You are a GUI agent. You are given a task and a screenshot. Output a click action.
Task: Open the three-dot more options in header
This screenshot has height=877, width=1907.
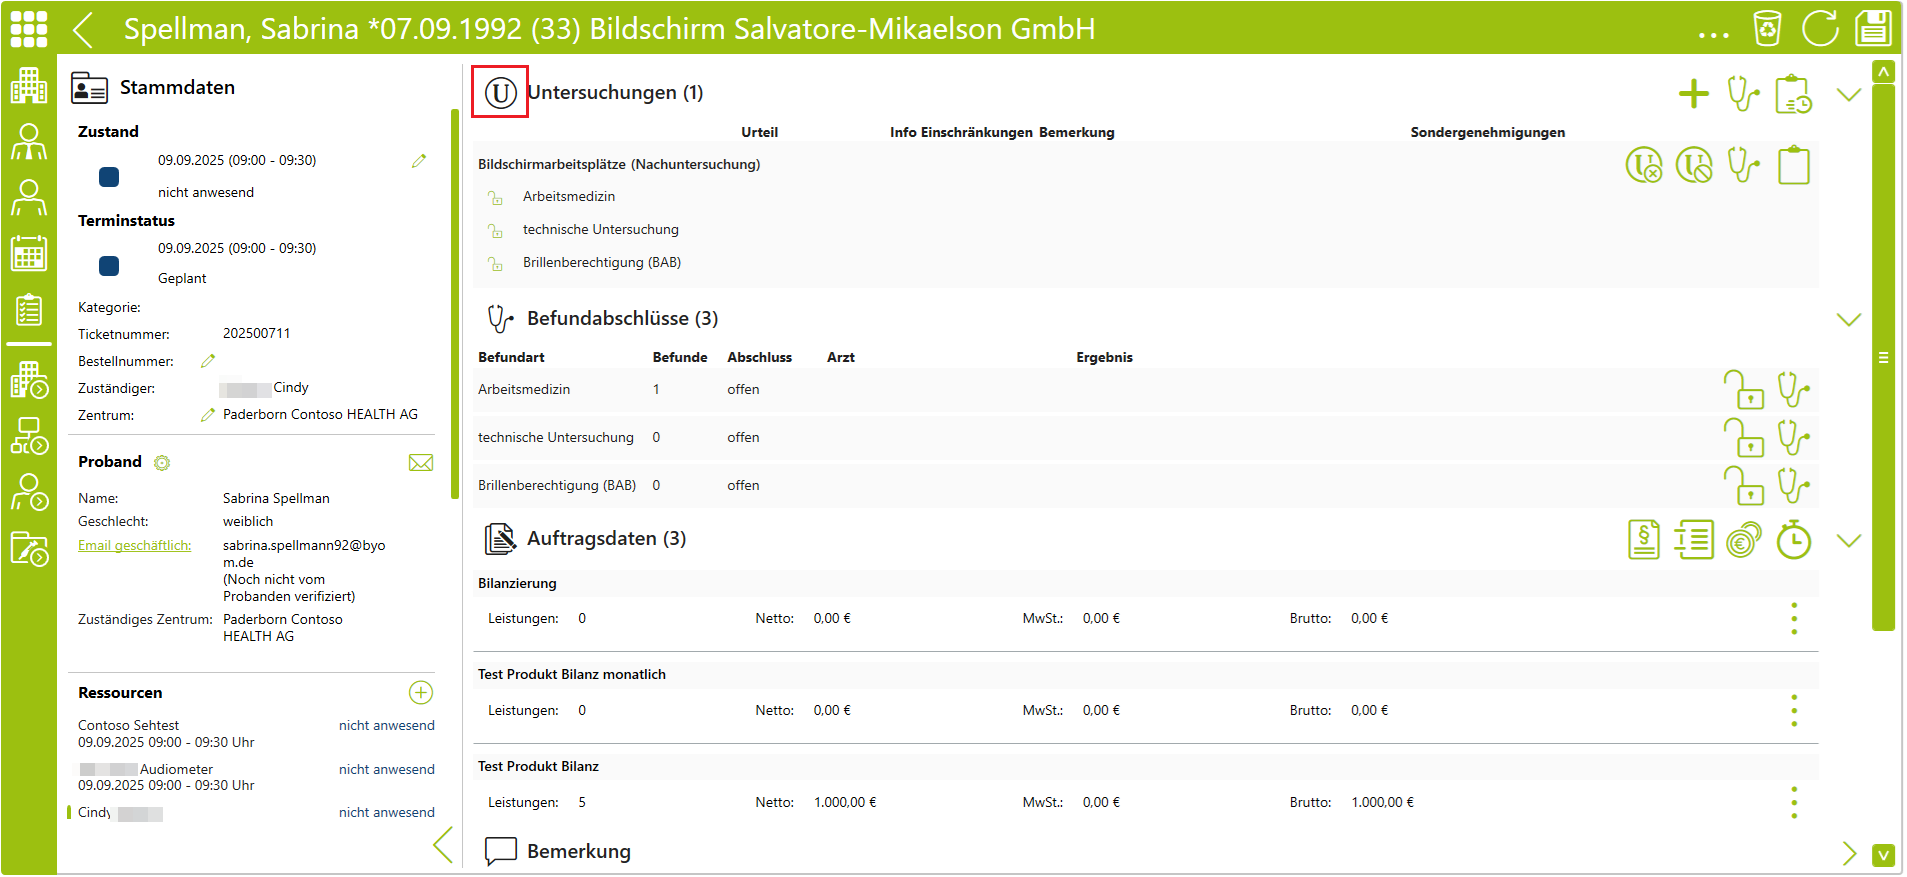pos(1713,35)
